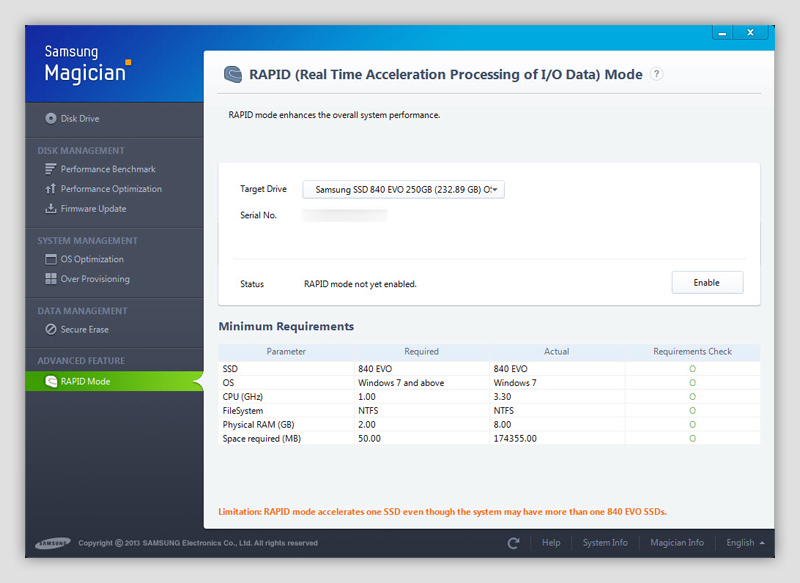
Task: Click the Firmware Update download icon
Action: 51,209
